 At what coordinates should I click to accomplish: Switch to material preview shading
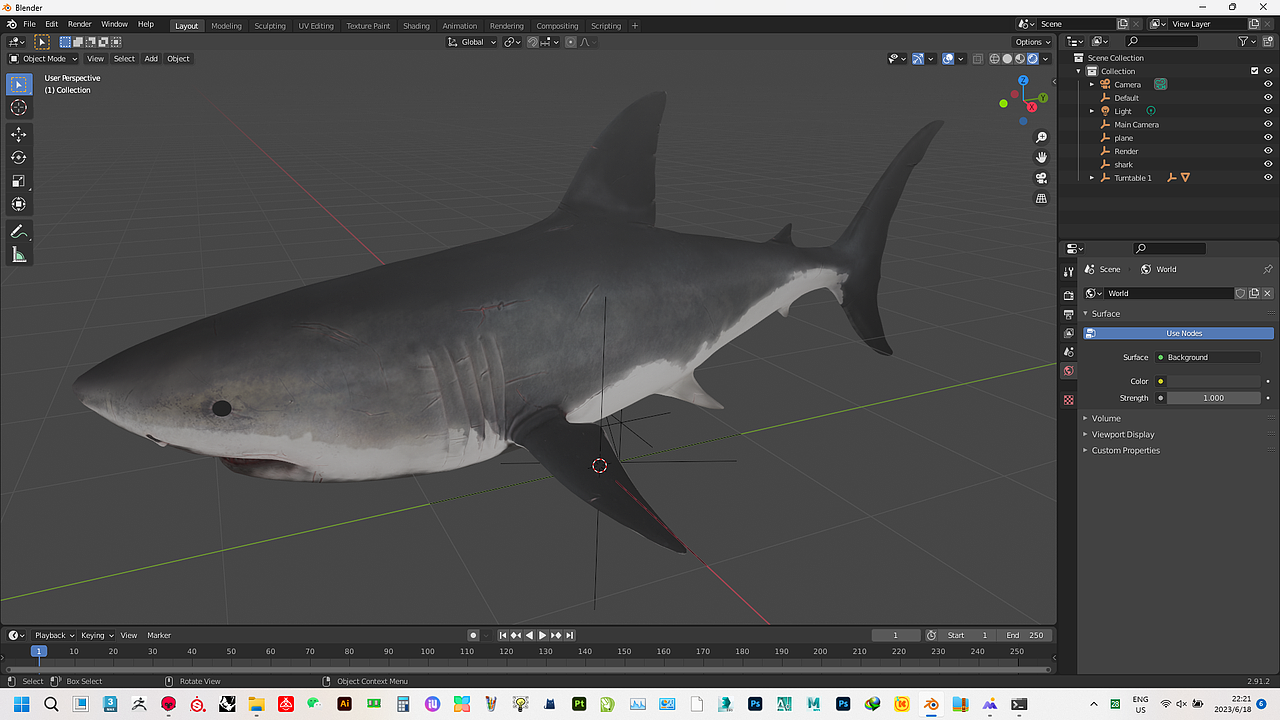pos(1020,58)
